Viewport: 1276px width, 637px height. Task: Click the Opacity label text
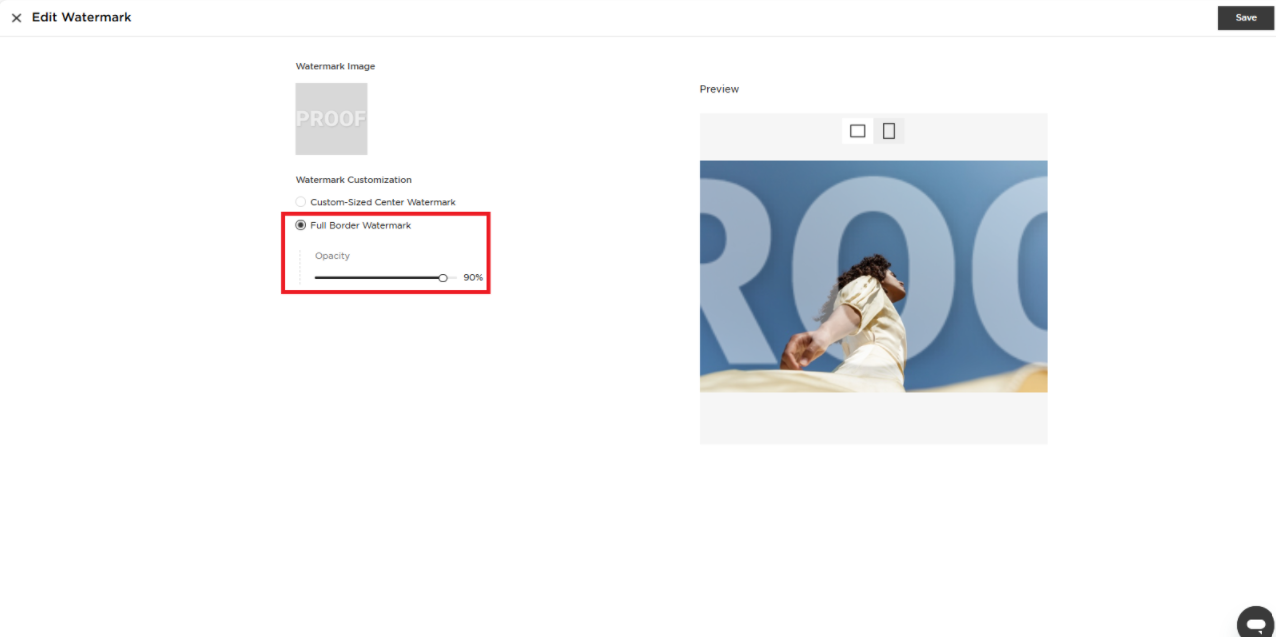pos(332,256)
